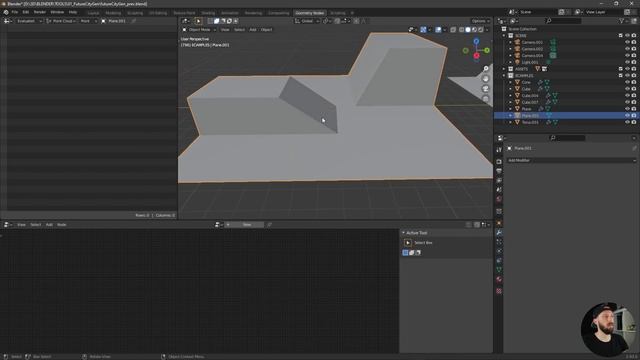Open the Global transform orientation dropdown
Screen dimensions: 640x360
click(307, 21)
